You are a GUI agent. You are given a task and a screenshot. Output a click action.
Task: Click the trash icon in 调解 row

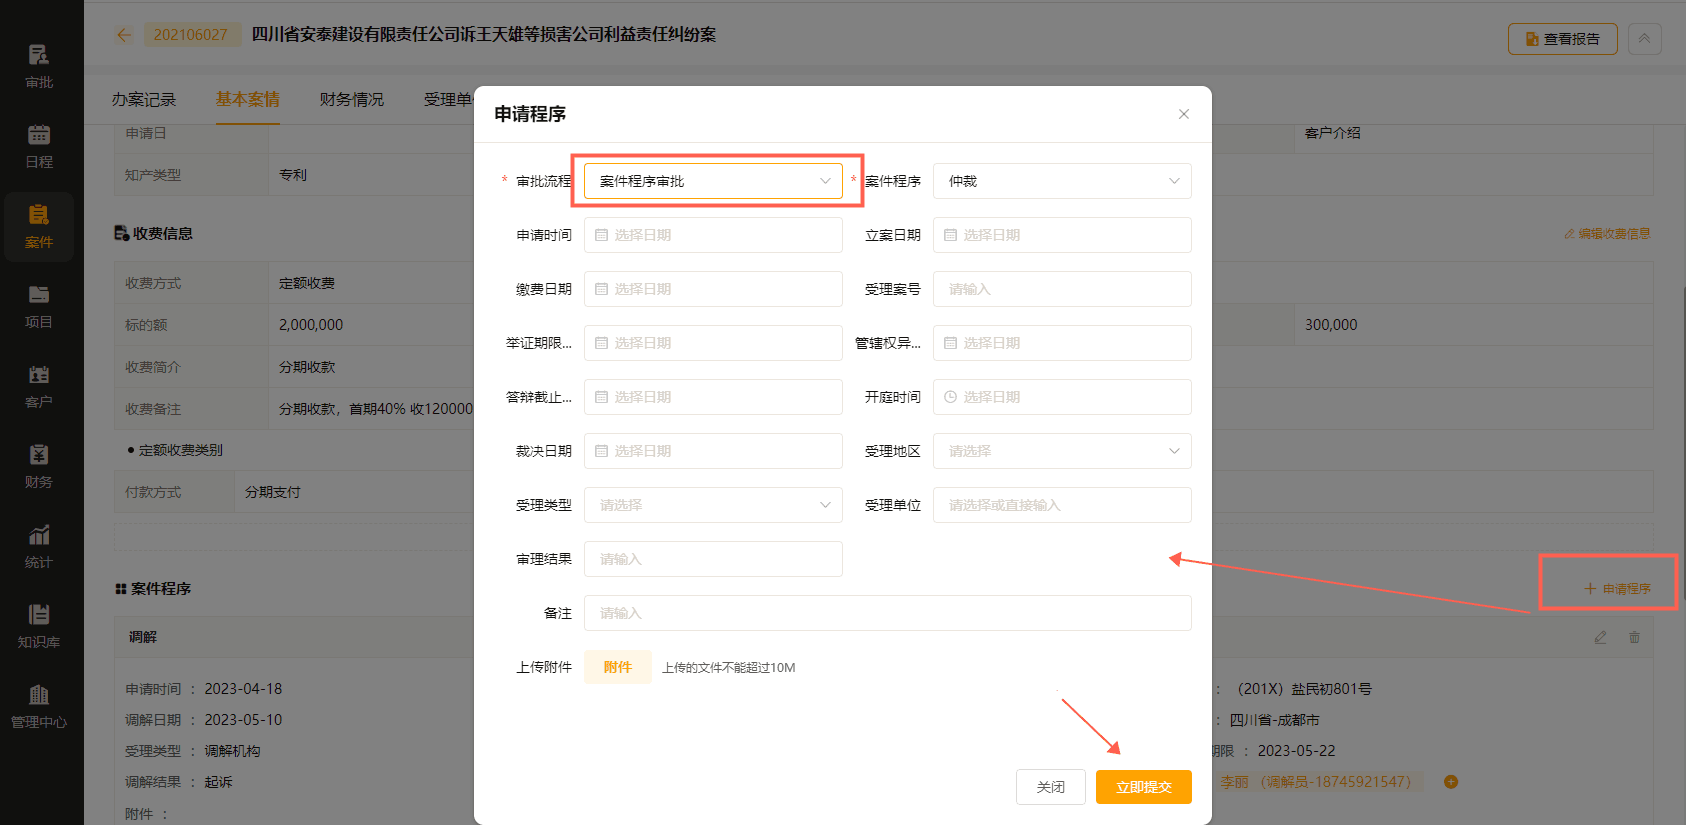1634,637
